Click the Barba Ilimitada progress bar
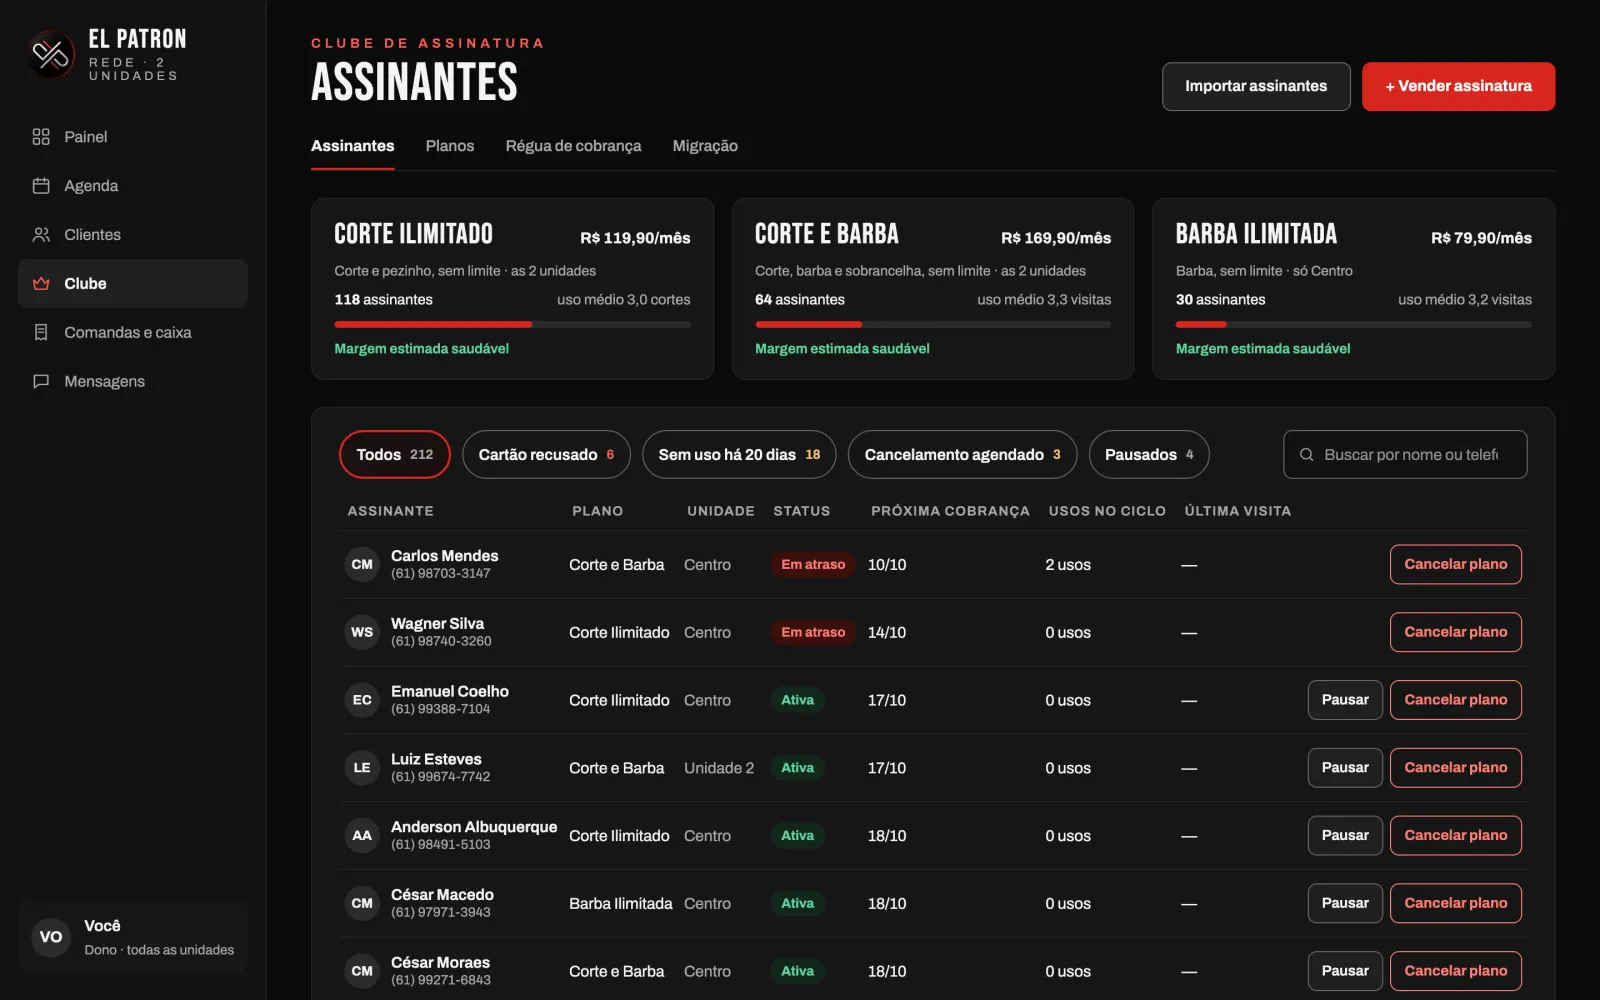Image resolution: width=1600 pixels, height=1000 pixels. point(1354,324)
